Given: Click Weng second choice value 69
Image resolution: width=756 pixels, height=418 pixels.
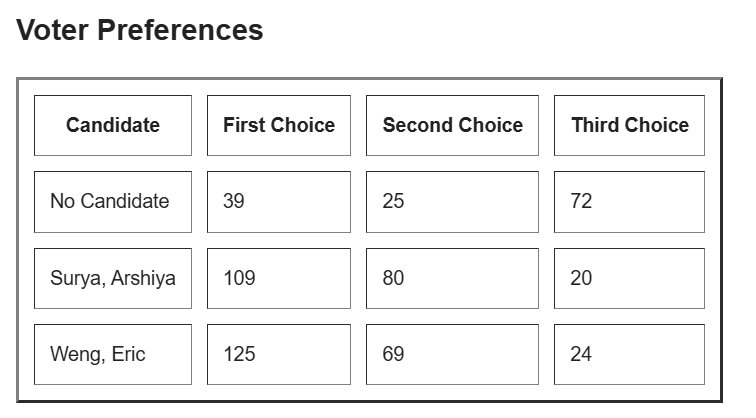Looking at the screenshot, I should 452,354.
